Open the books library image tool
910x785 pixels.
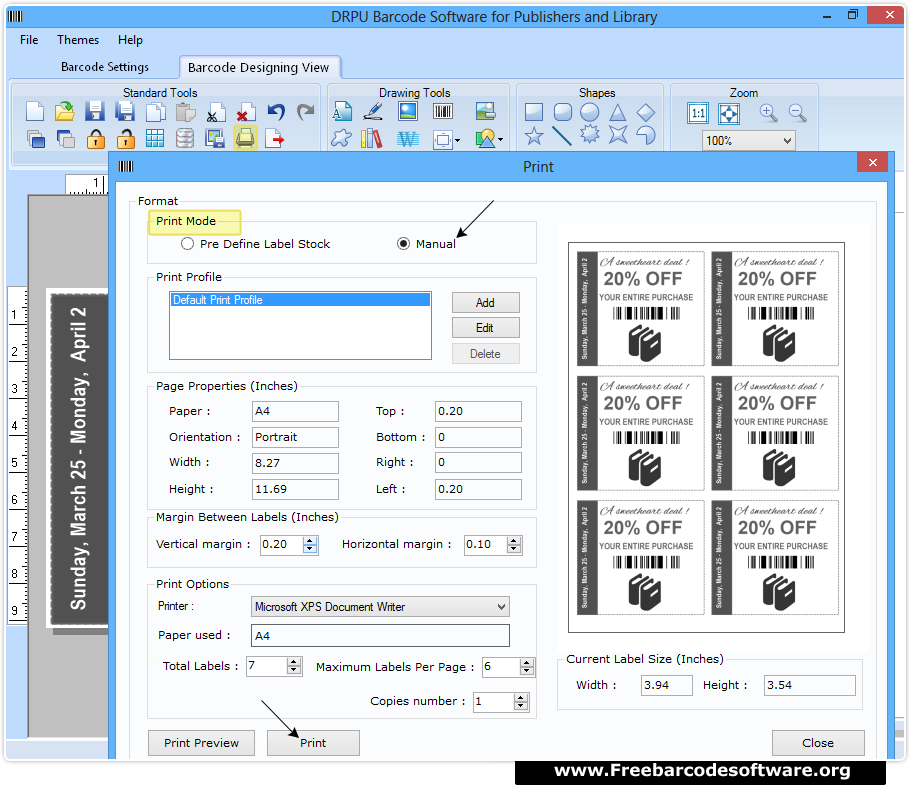371,139
